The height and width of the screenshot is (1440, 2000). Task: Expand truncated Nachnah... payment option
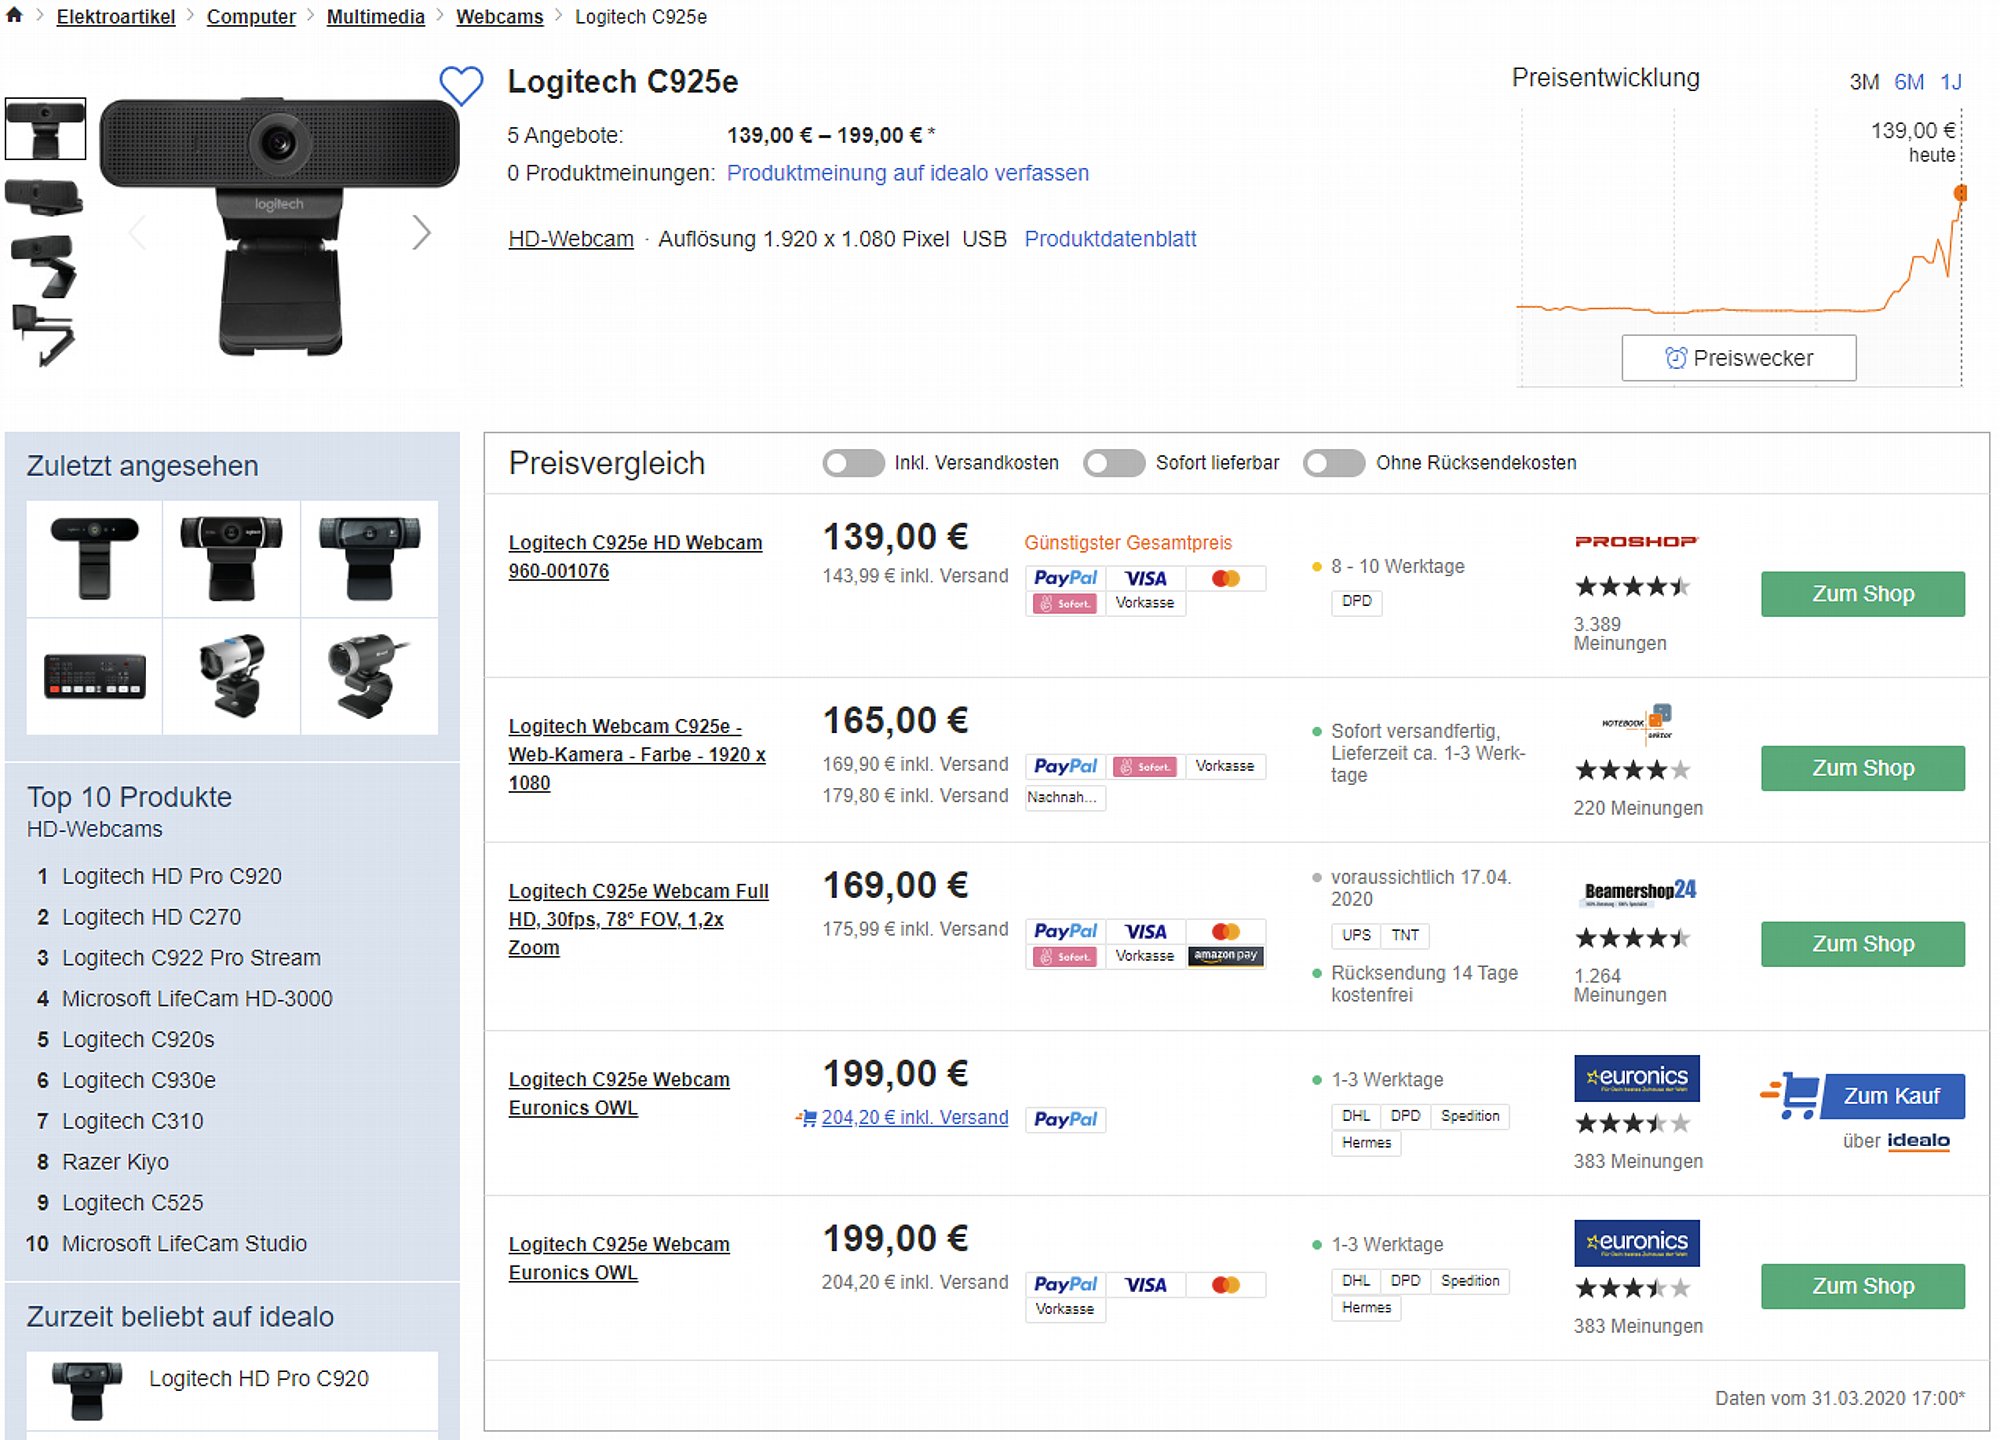(1065, 797)
